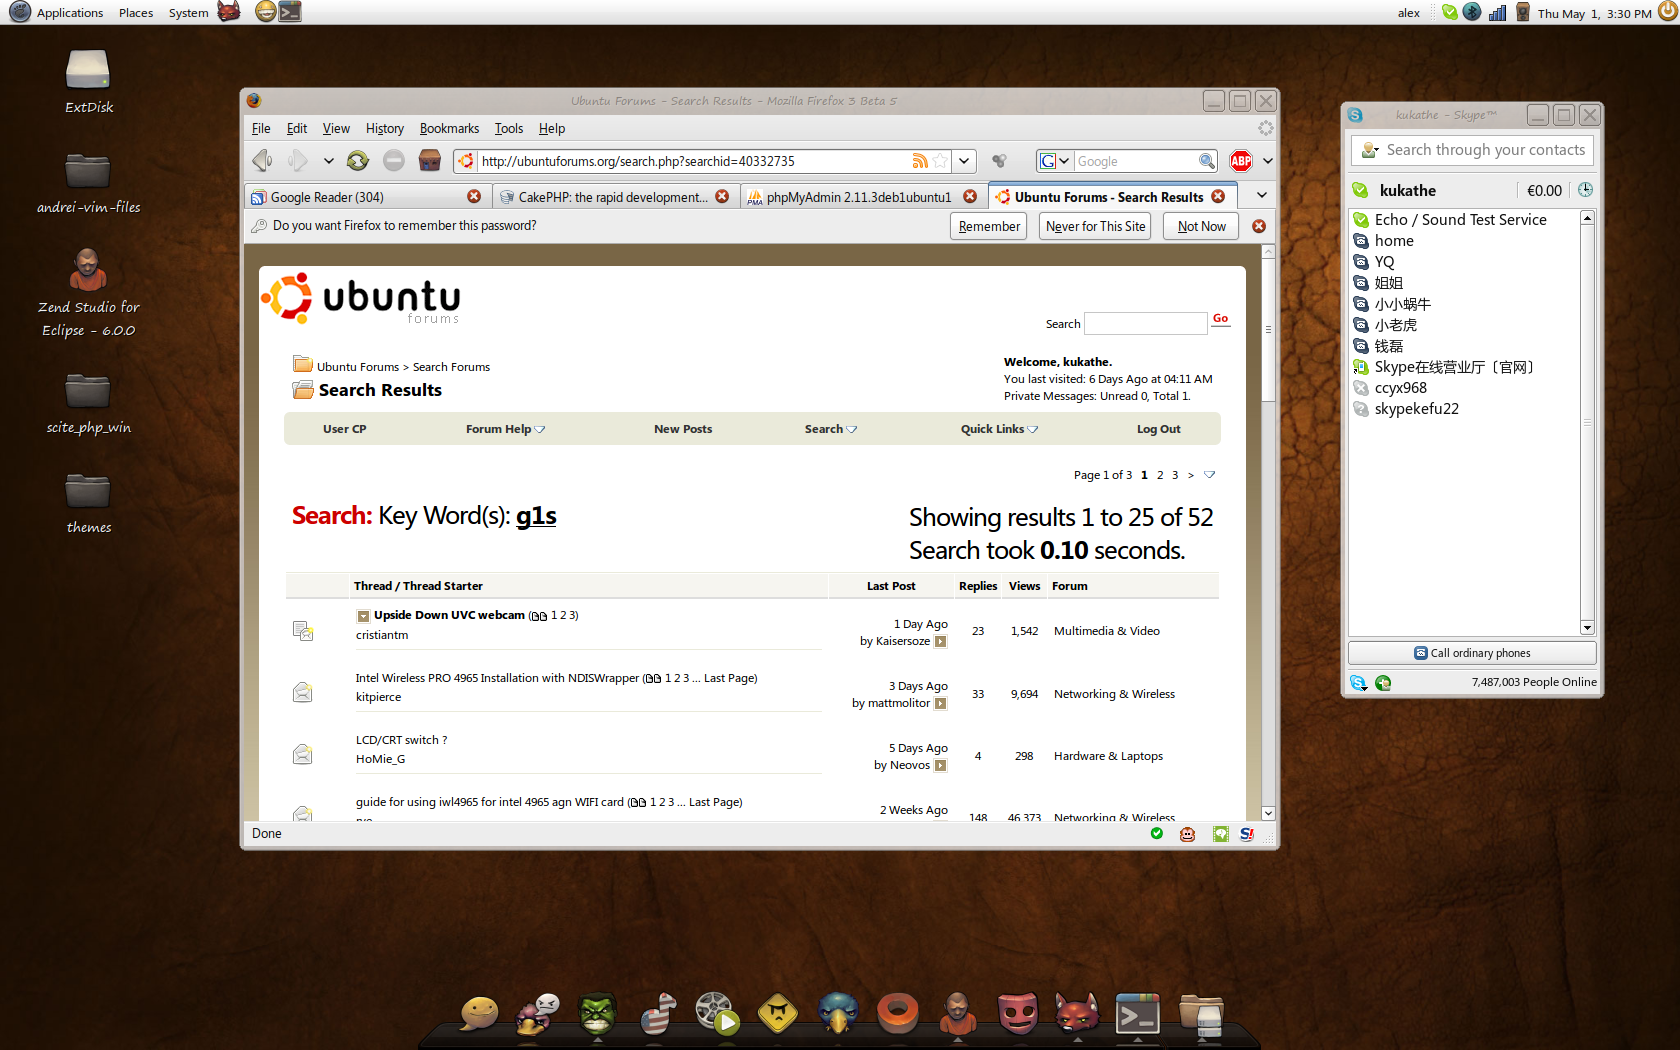
Task: Go to last post by mattmolitor icon
Action: (940, 704)
